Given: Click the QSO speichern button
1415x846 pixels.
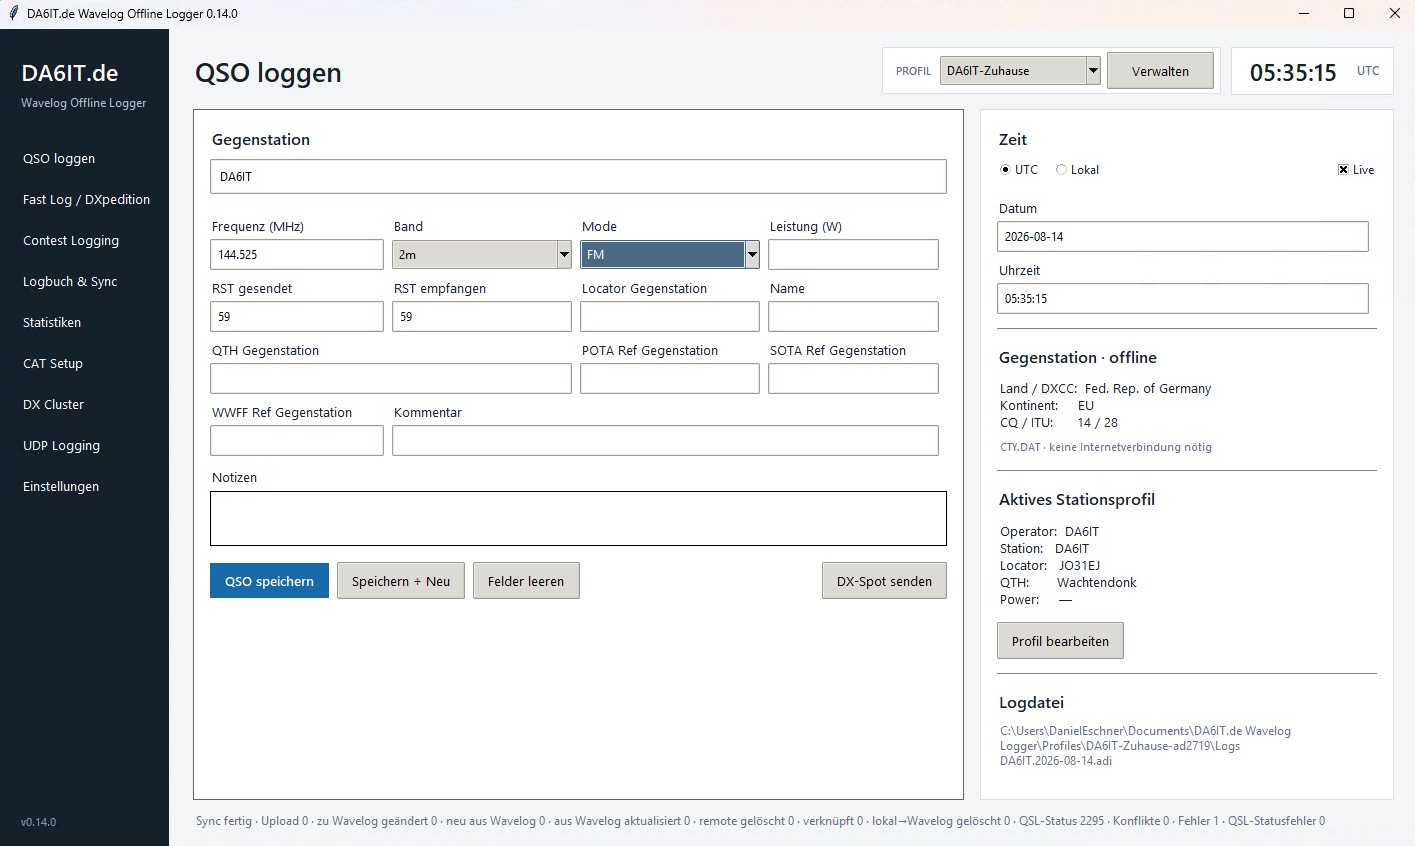Looking at the screenshot, I should (269, 581).
